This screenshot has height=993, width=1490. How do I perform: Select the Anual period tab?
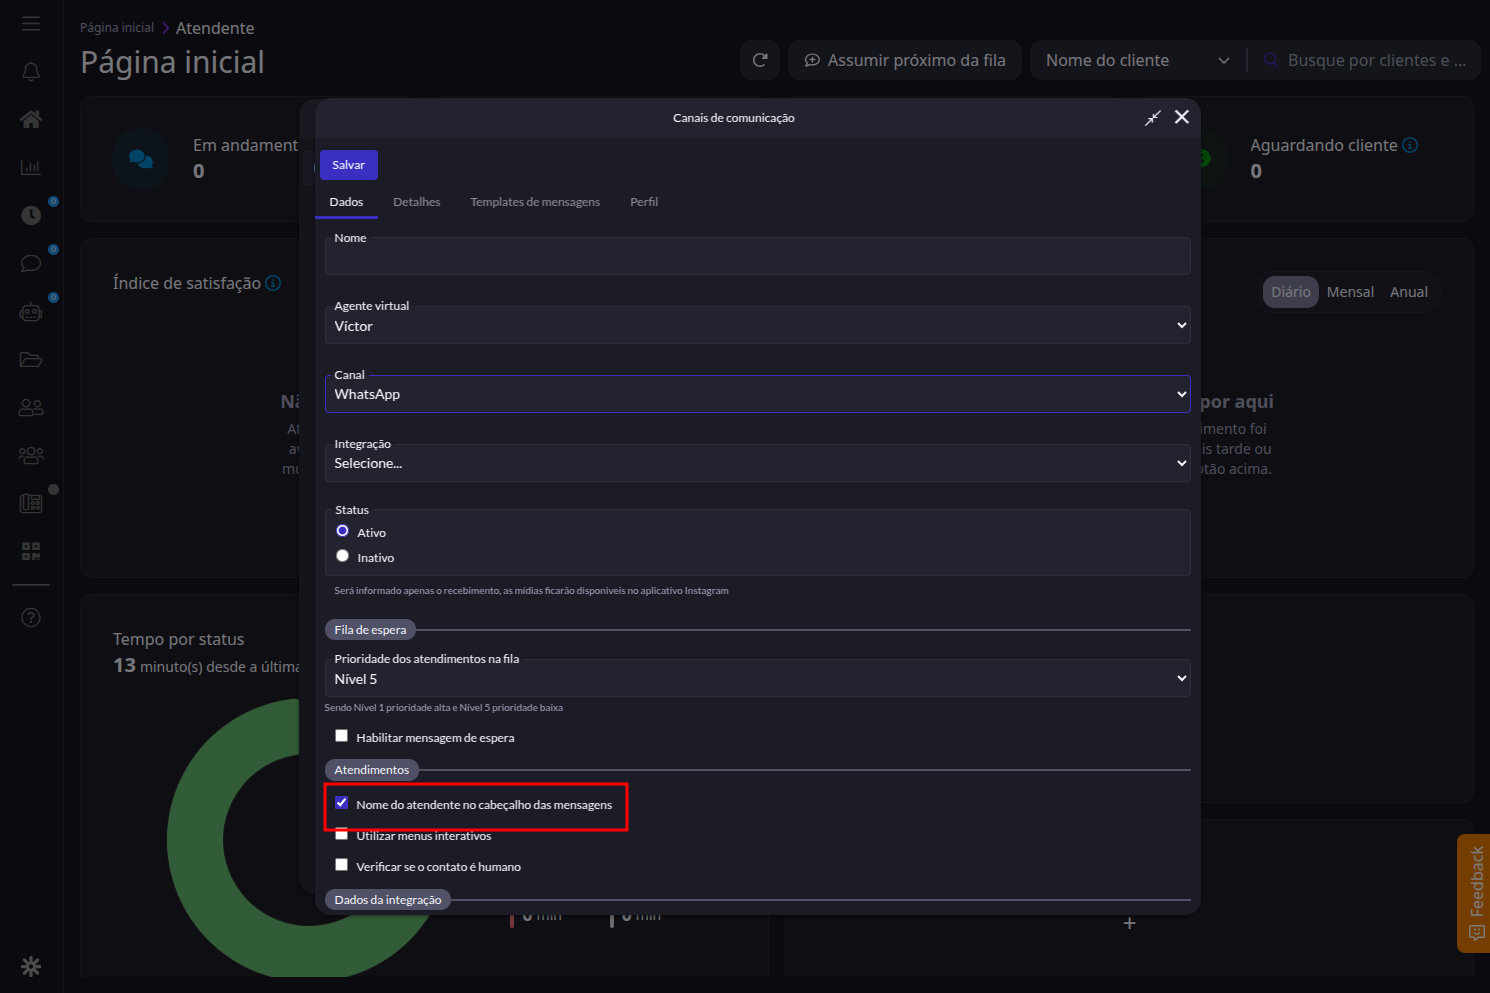point(1409,292)
